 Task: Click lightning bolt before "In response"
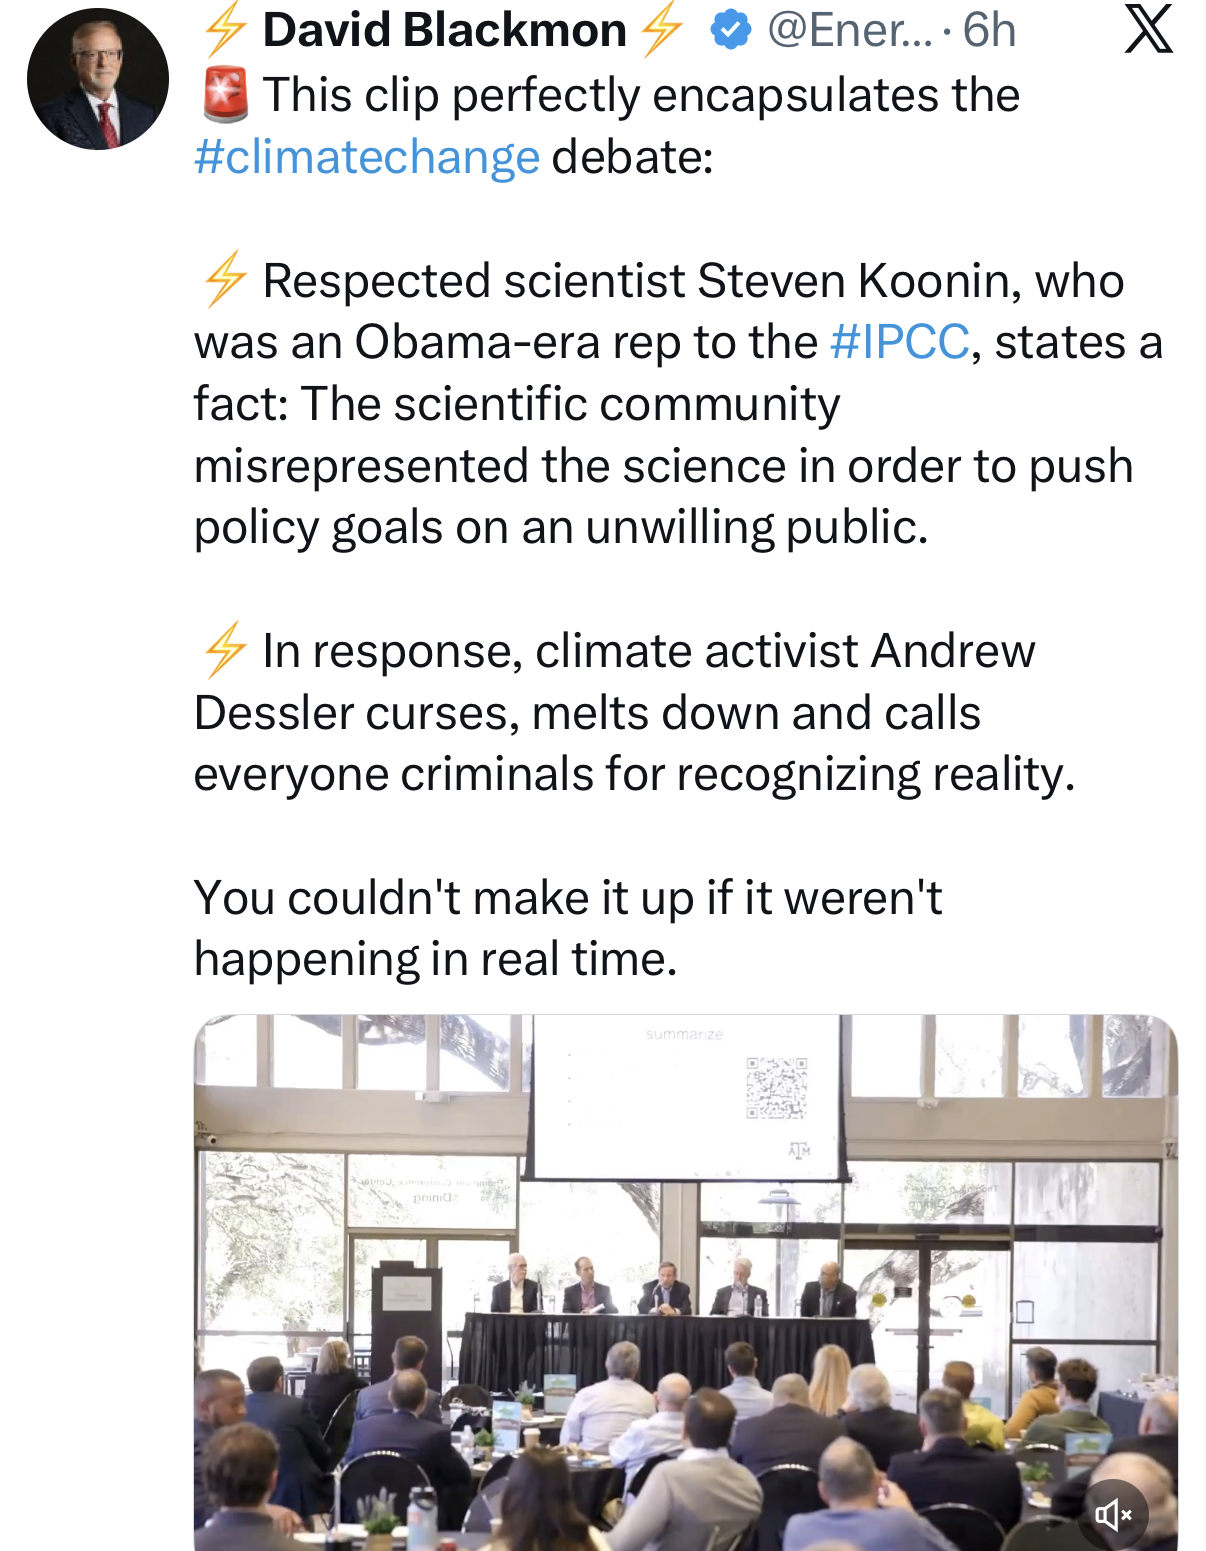[x=225, y=651]
